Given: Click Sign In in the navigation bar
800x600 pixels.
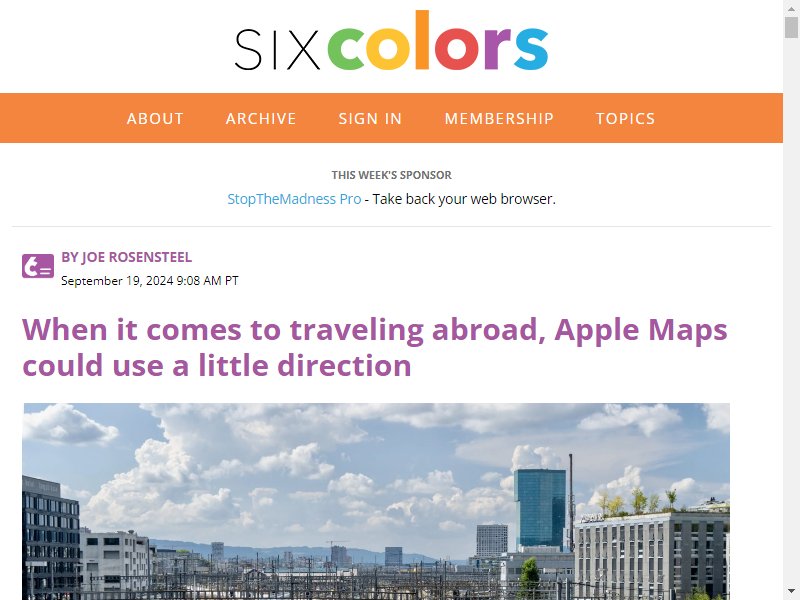Looking at the screenshot, I should 370,118.
